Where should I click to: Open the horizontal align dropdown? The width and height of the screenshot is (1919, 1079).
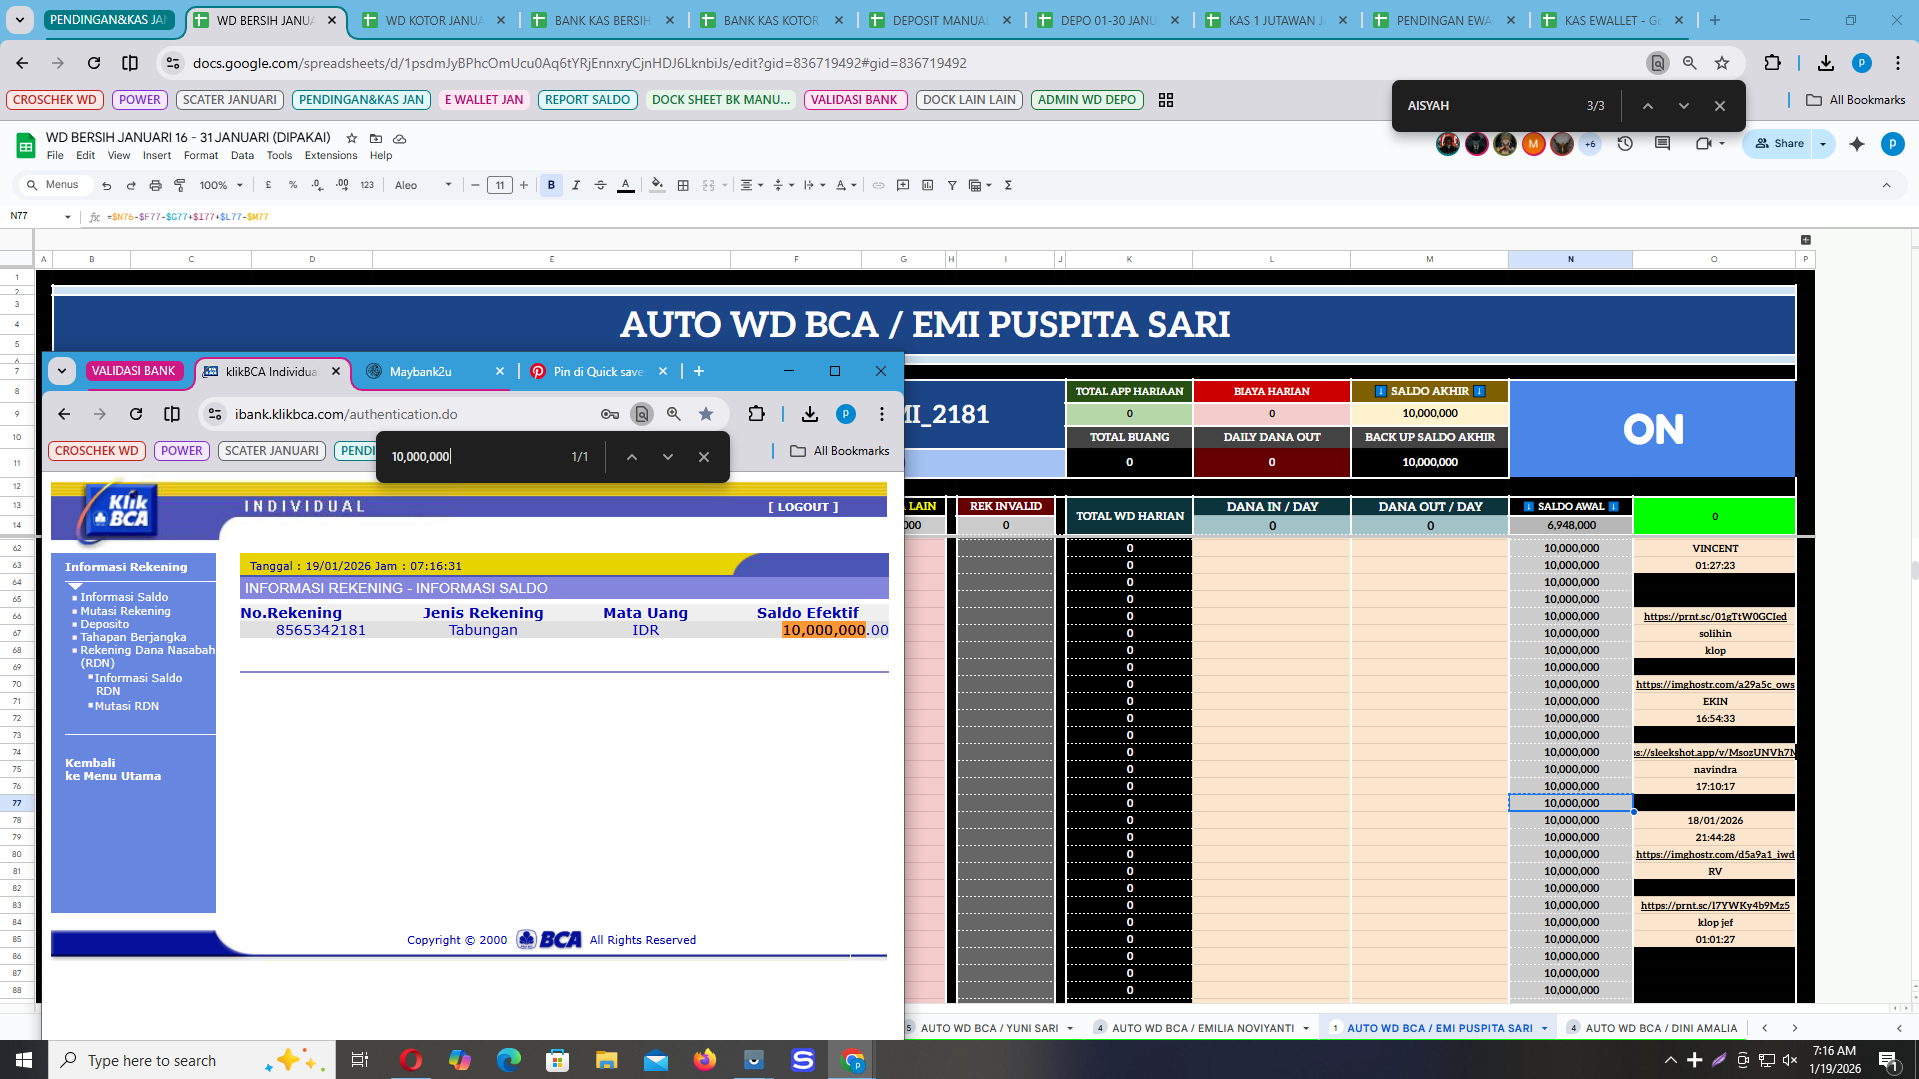[x=751, y=185]
